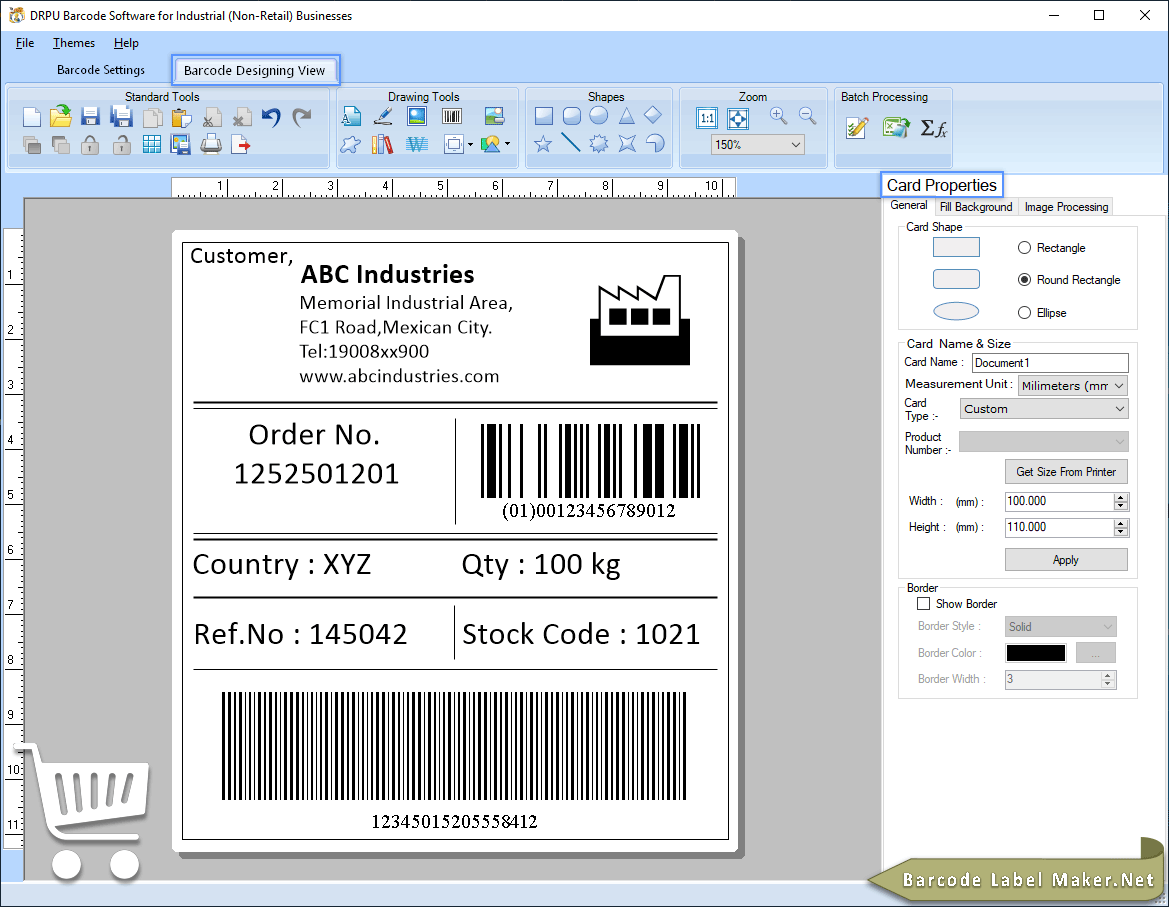The width and height of the screenshot is (1169, 907).
Task: Lock selected object with closed padlock
Action: point(90,144)
